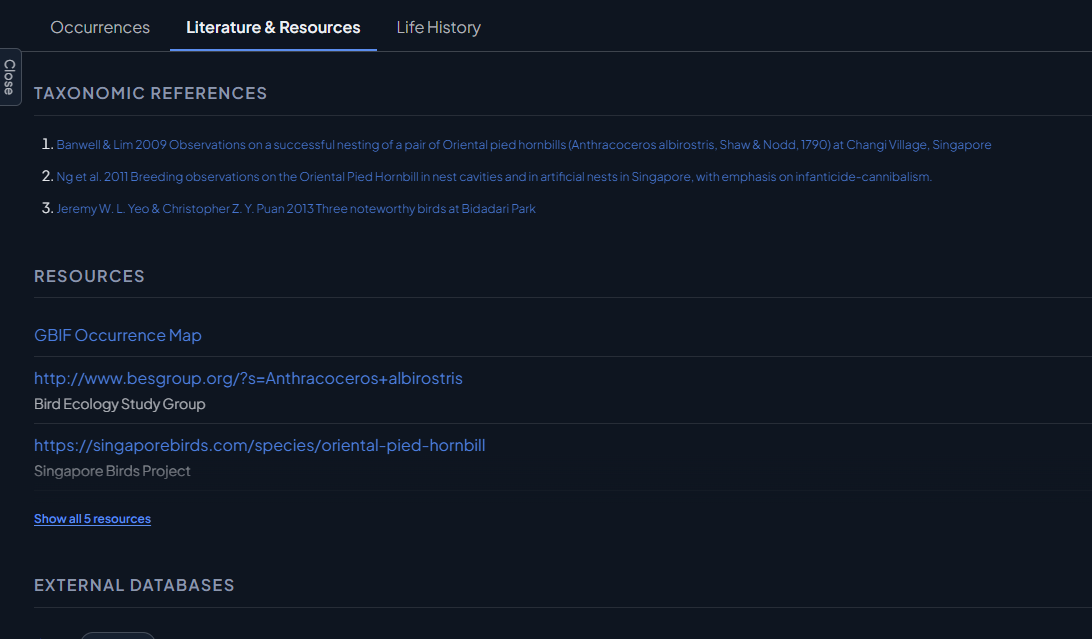The image size is (1092, 639).
Task: Open the GBIF Occurrence Map link
Action: (x=118, y=335)
